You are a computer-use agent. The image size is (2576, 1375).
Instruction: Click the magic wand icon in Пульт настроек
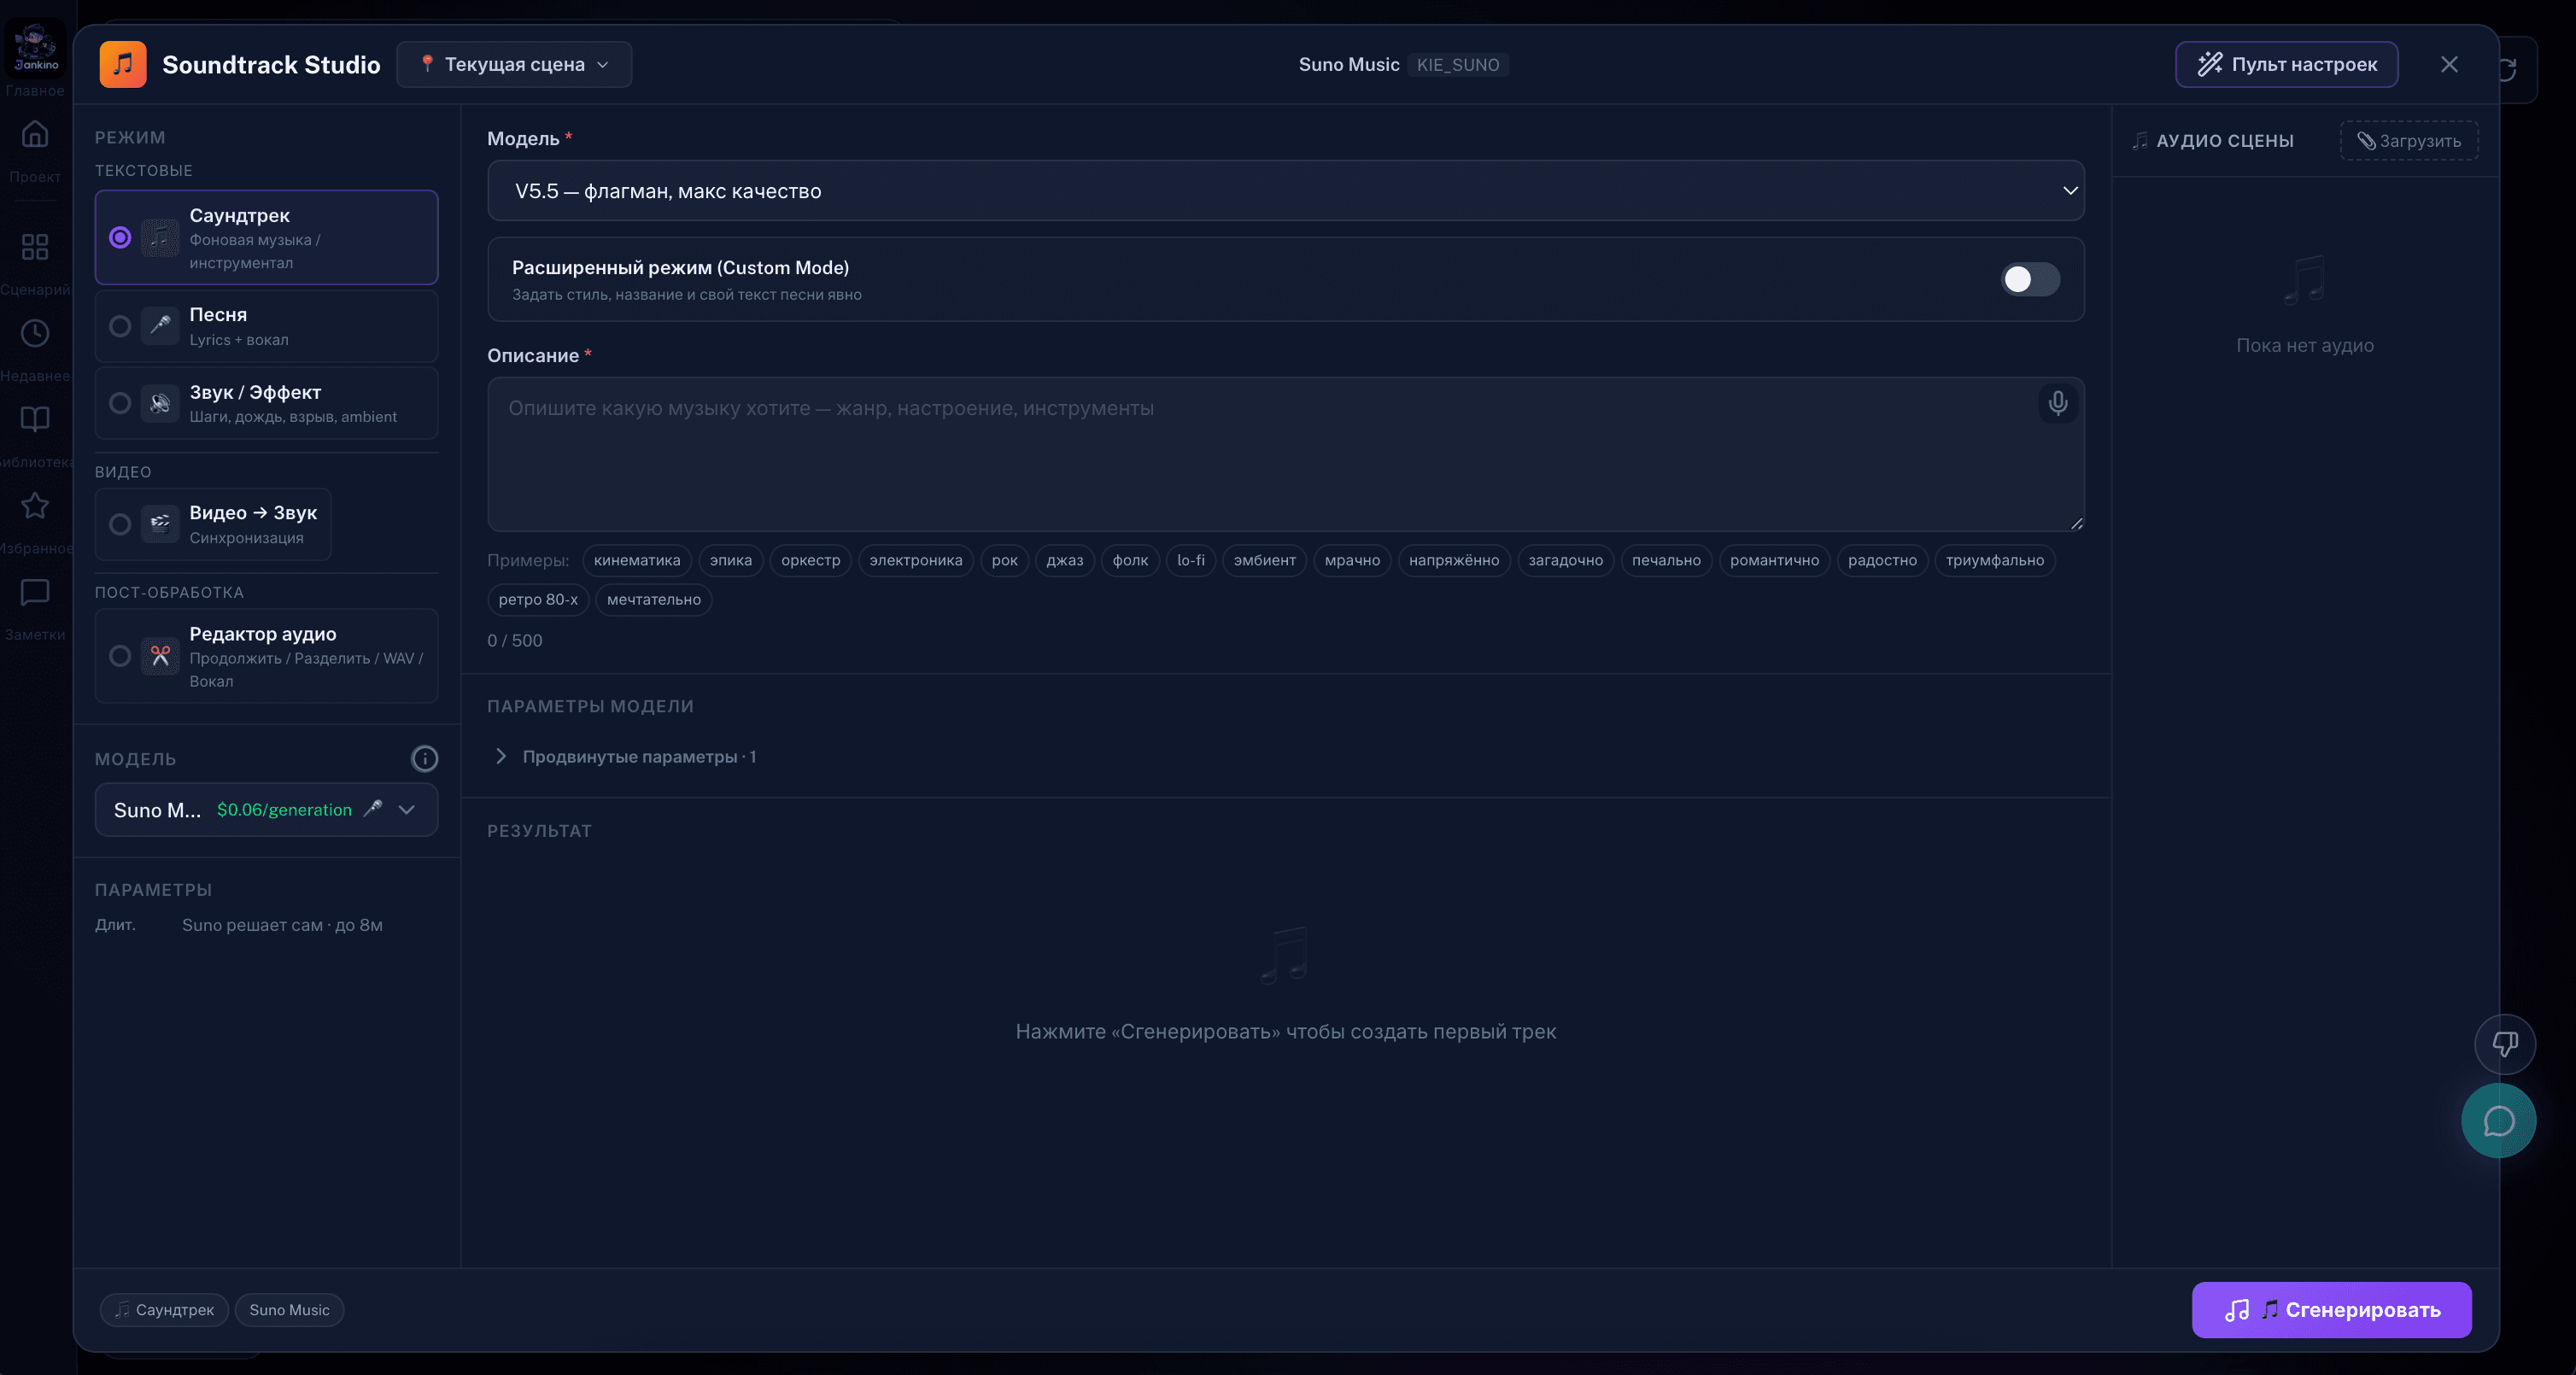[x=2209, y=64]
